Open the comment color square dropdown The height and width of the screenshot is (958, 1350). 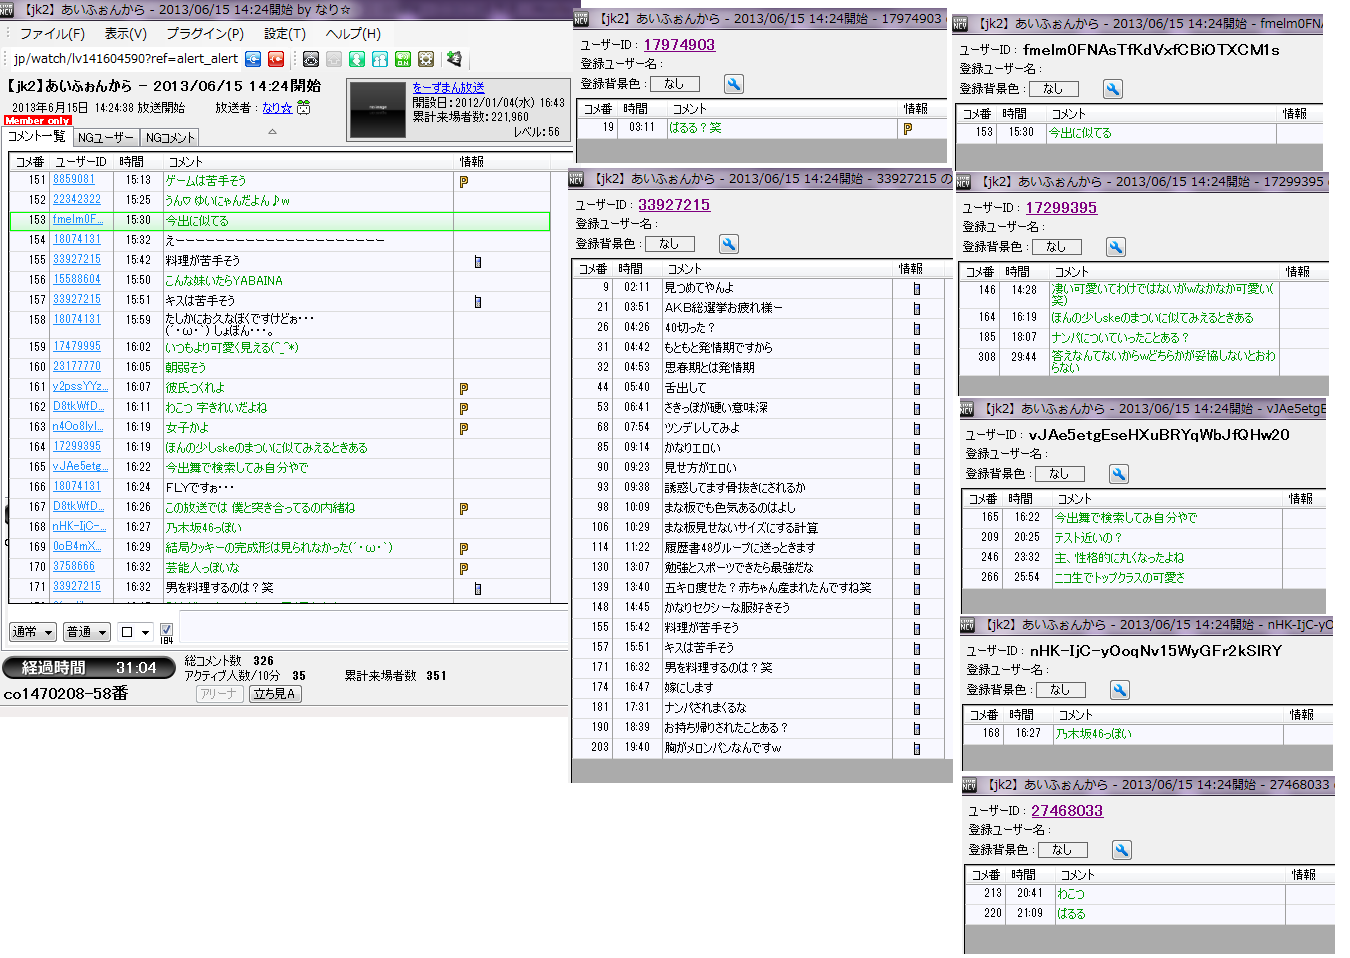click(x=134, y=632)
